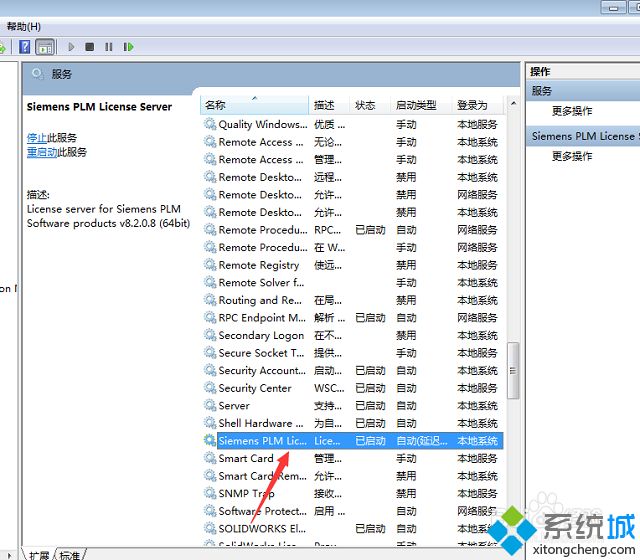This screenshot has height=560, width=640.
Task: Click 自动(延迟... startup type cell
Action: point(422,441)
